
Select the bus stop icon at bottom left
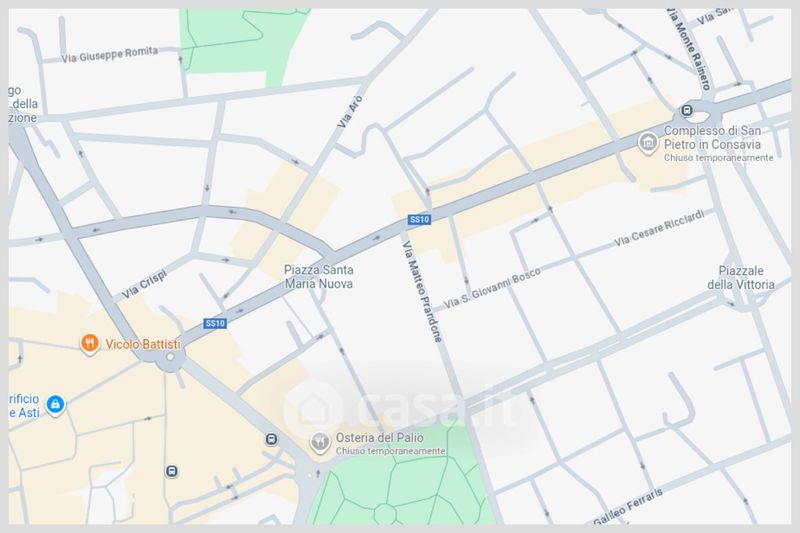point(172,471)
